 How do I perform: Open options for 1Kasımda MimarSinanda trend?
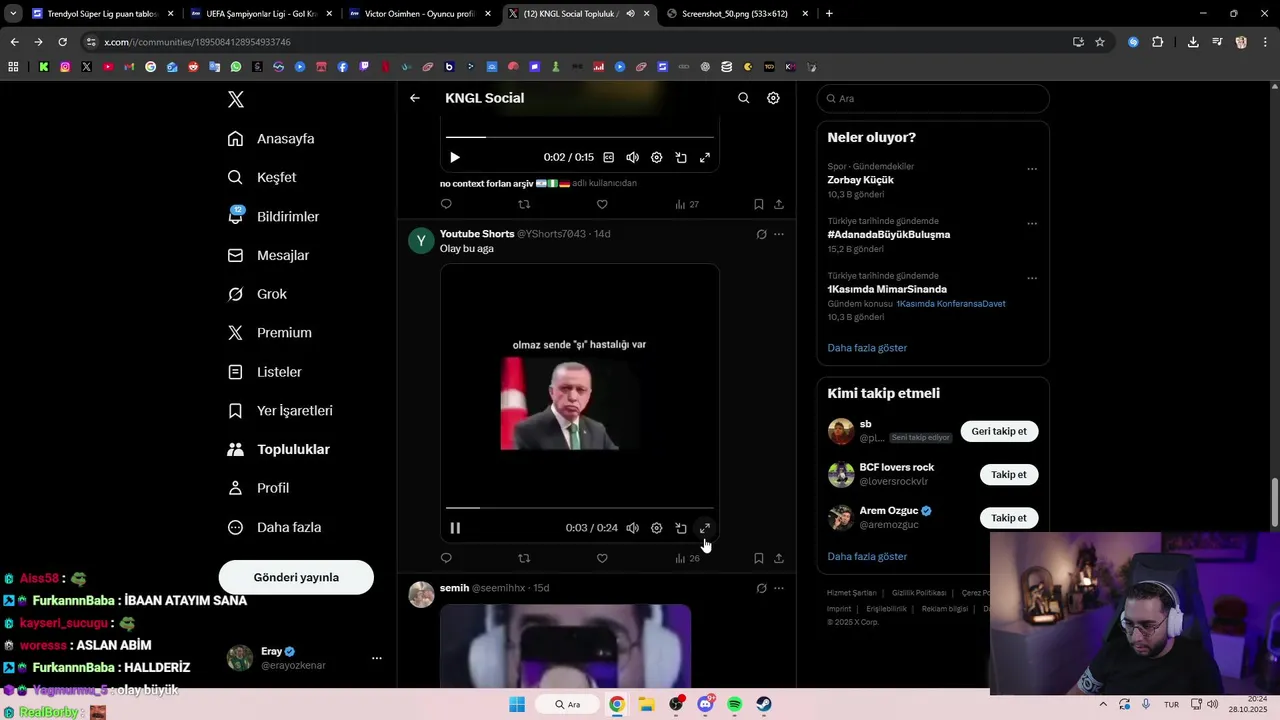(1032, 277)
